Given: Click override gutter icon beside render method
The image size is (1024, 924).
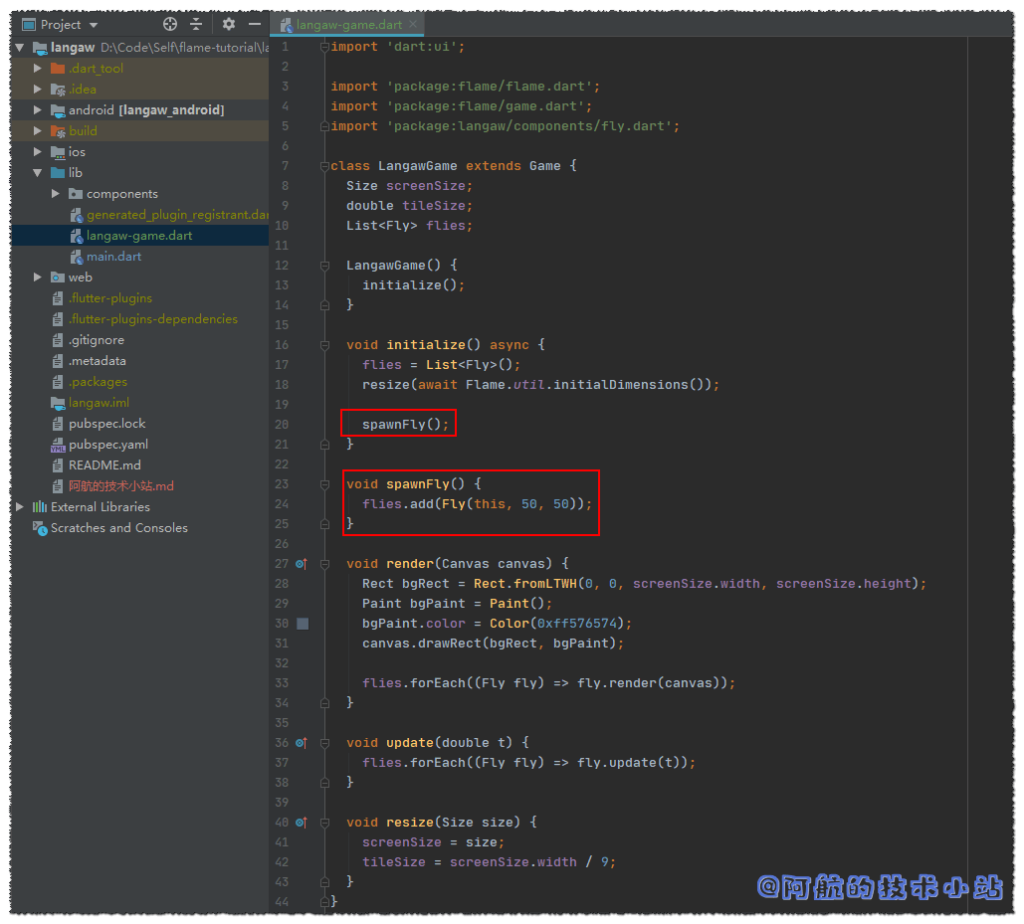Looking at the screenshot, I should pos(301,564).
